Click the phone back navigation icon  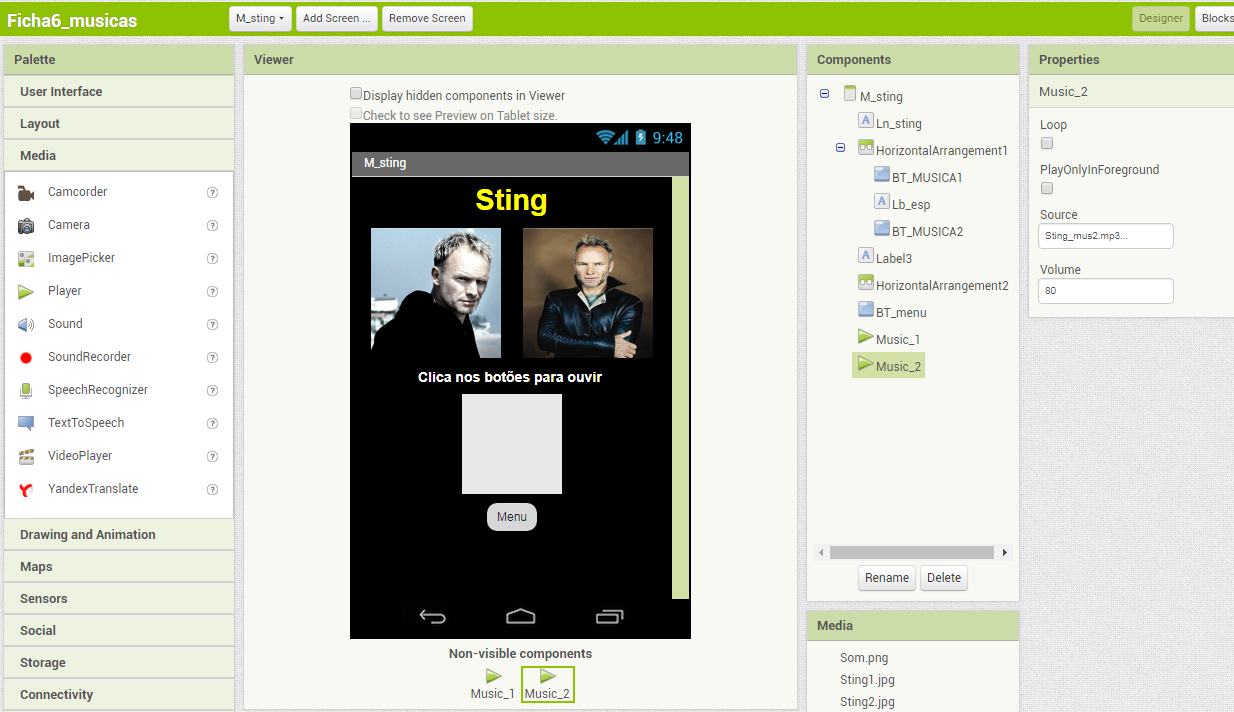433,617
